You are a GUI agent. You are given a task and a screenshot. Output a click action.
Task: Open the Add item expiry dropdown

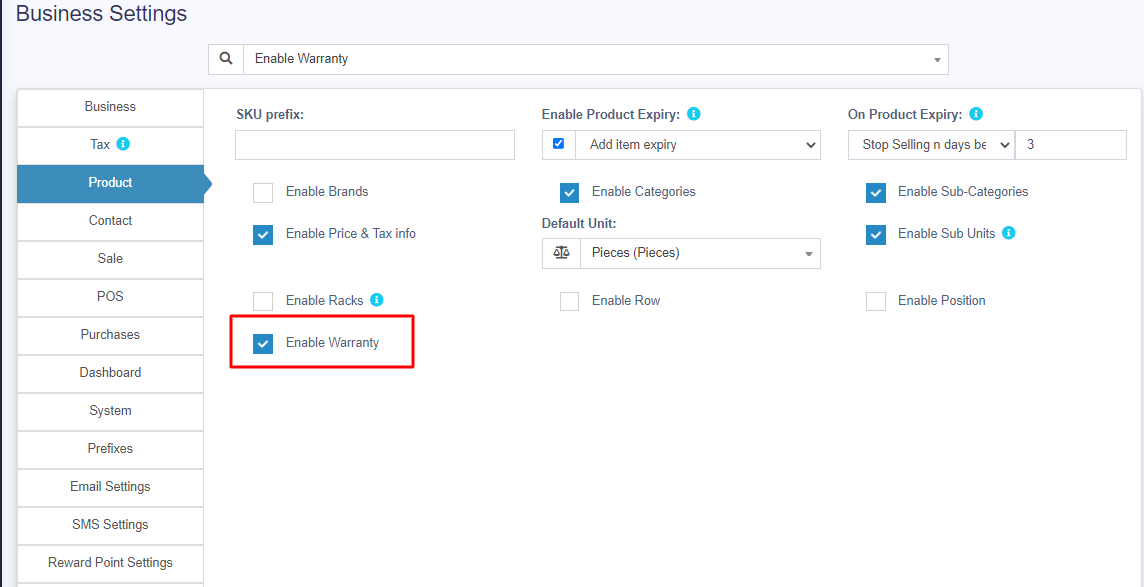pyautogui.click(x=698, y=145)
